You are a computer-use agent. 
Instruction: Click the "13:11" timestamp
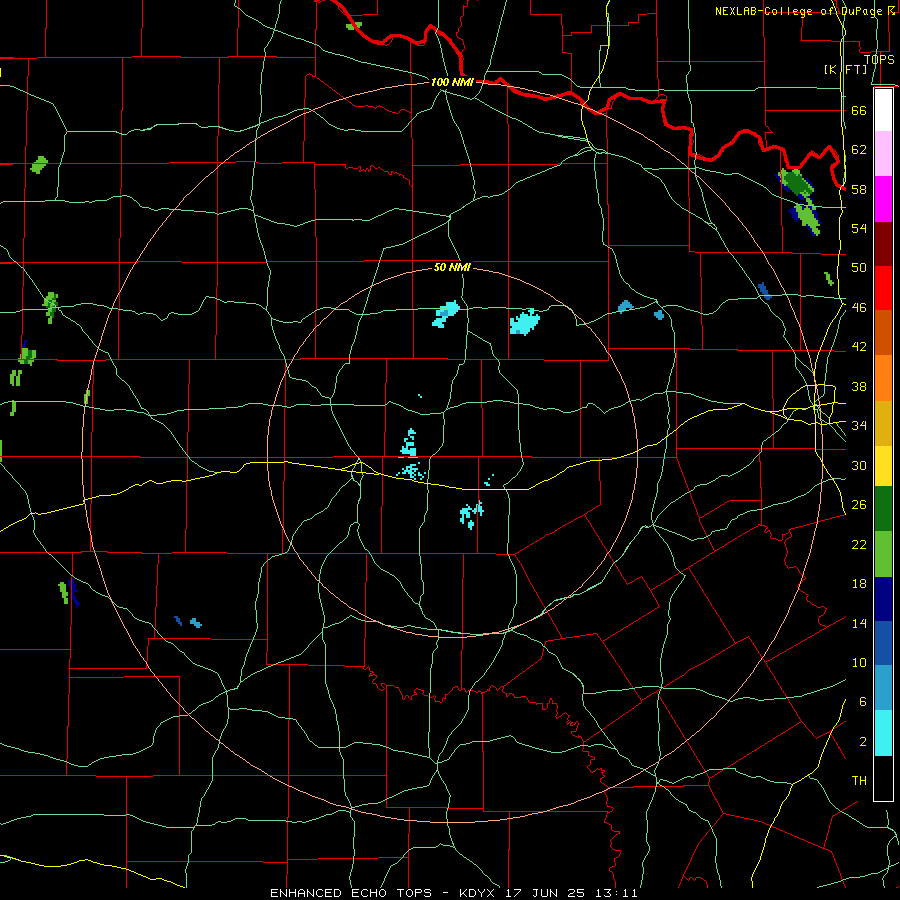click(616, 893)
